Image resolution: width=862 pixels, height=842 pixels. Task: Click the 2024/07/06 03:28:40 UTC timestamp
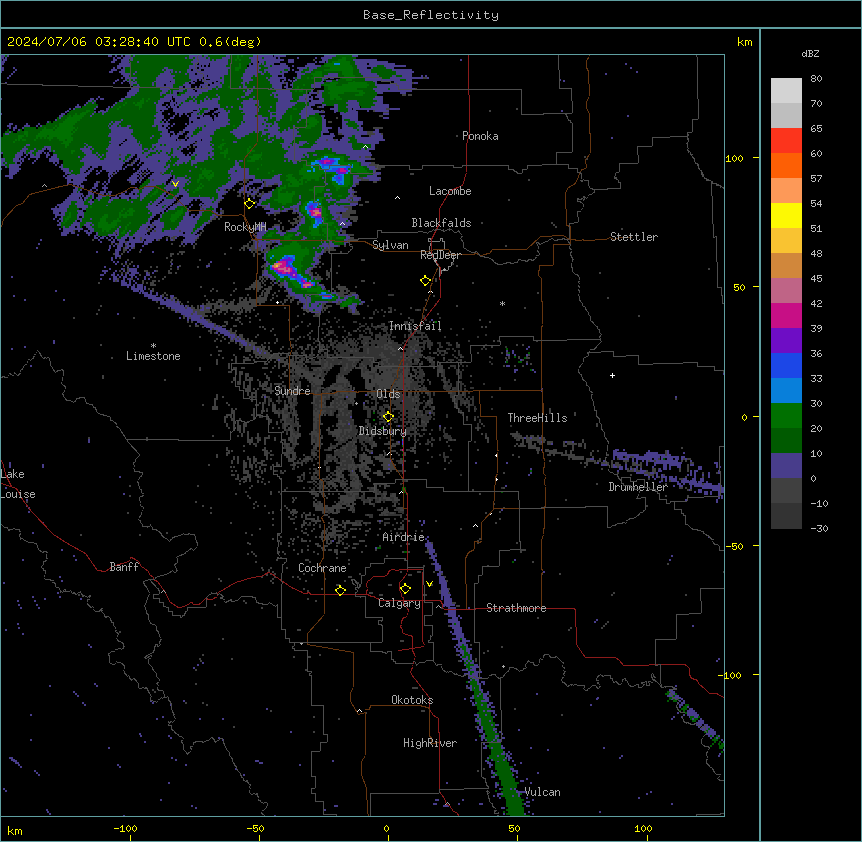pyautogui.click(x=100, y=42)
